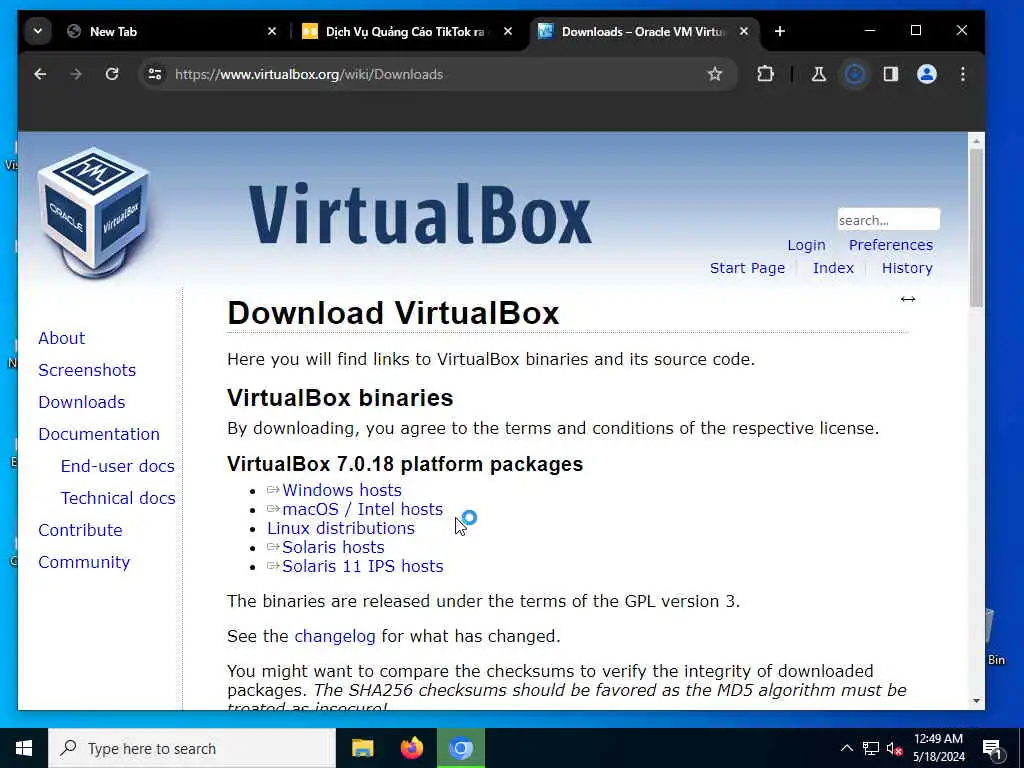Open the notification center icon
This screenshot has width=1024, height=768.
[992, 749]
